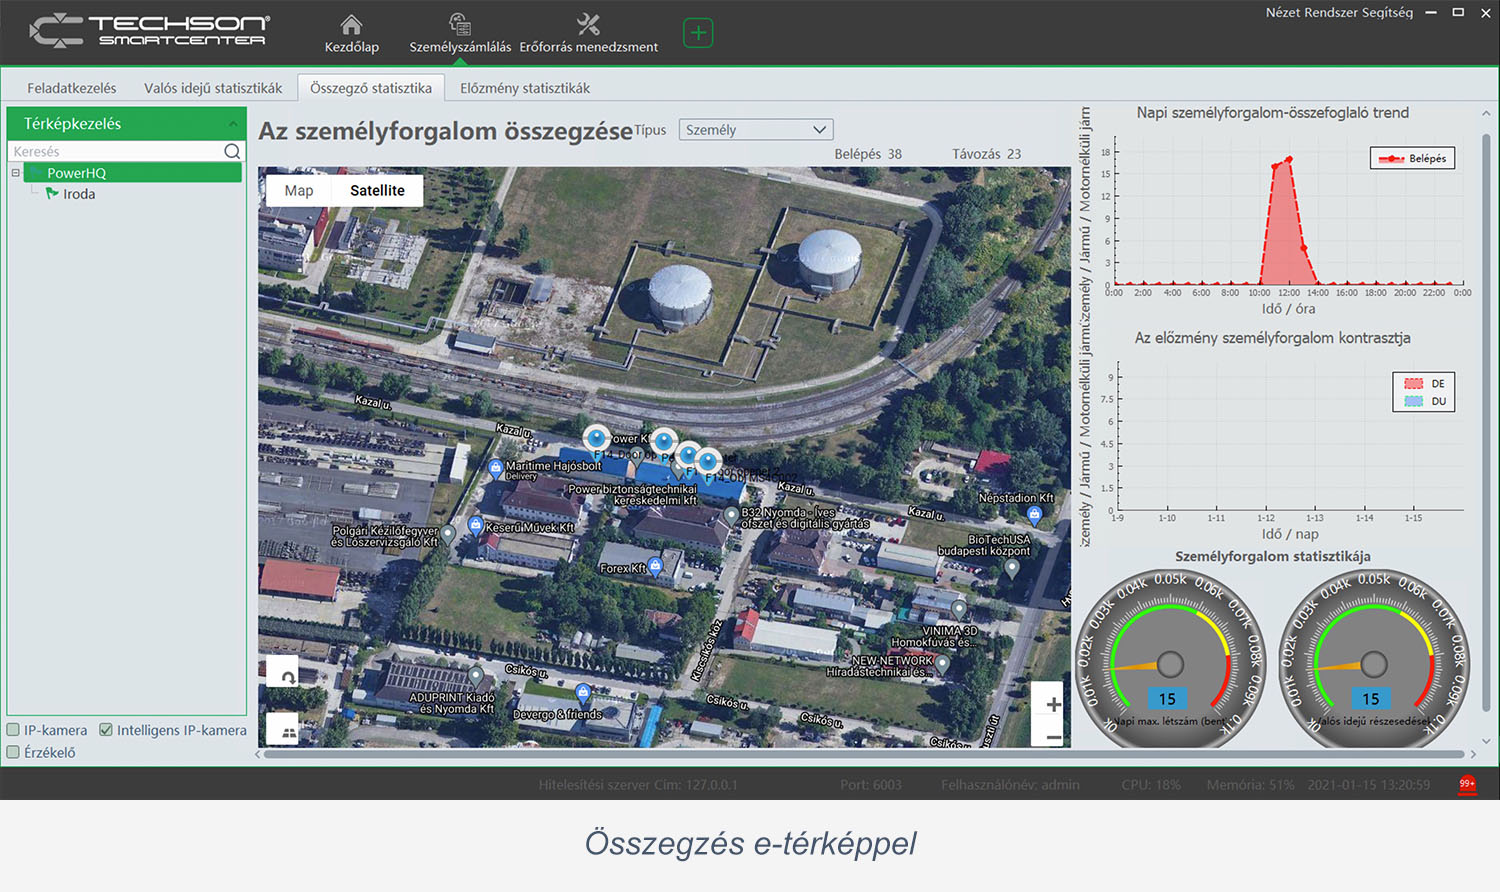Open the Személyszámlálás module icon
This screenshot has width=1500, height=892.
coord(460,25)
